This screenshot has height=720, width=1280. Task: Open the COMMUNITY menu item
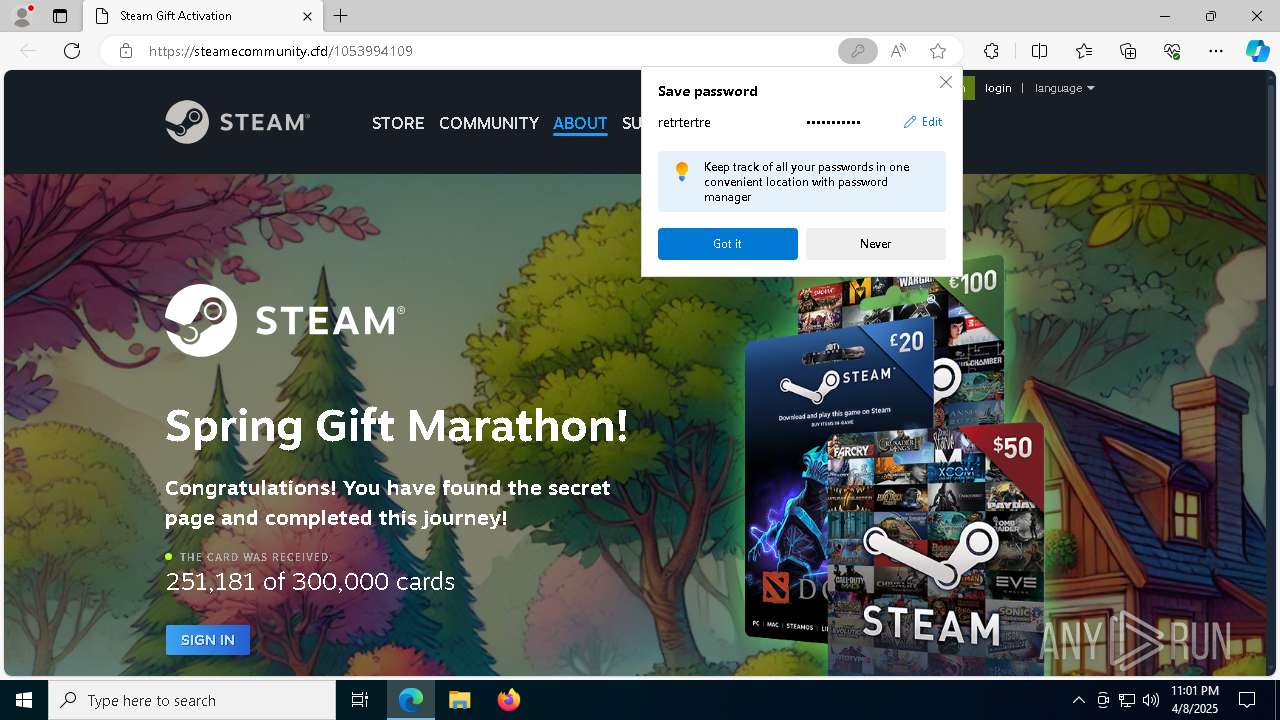(489, 123)
